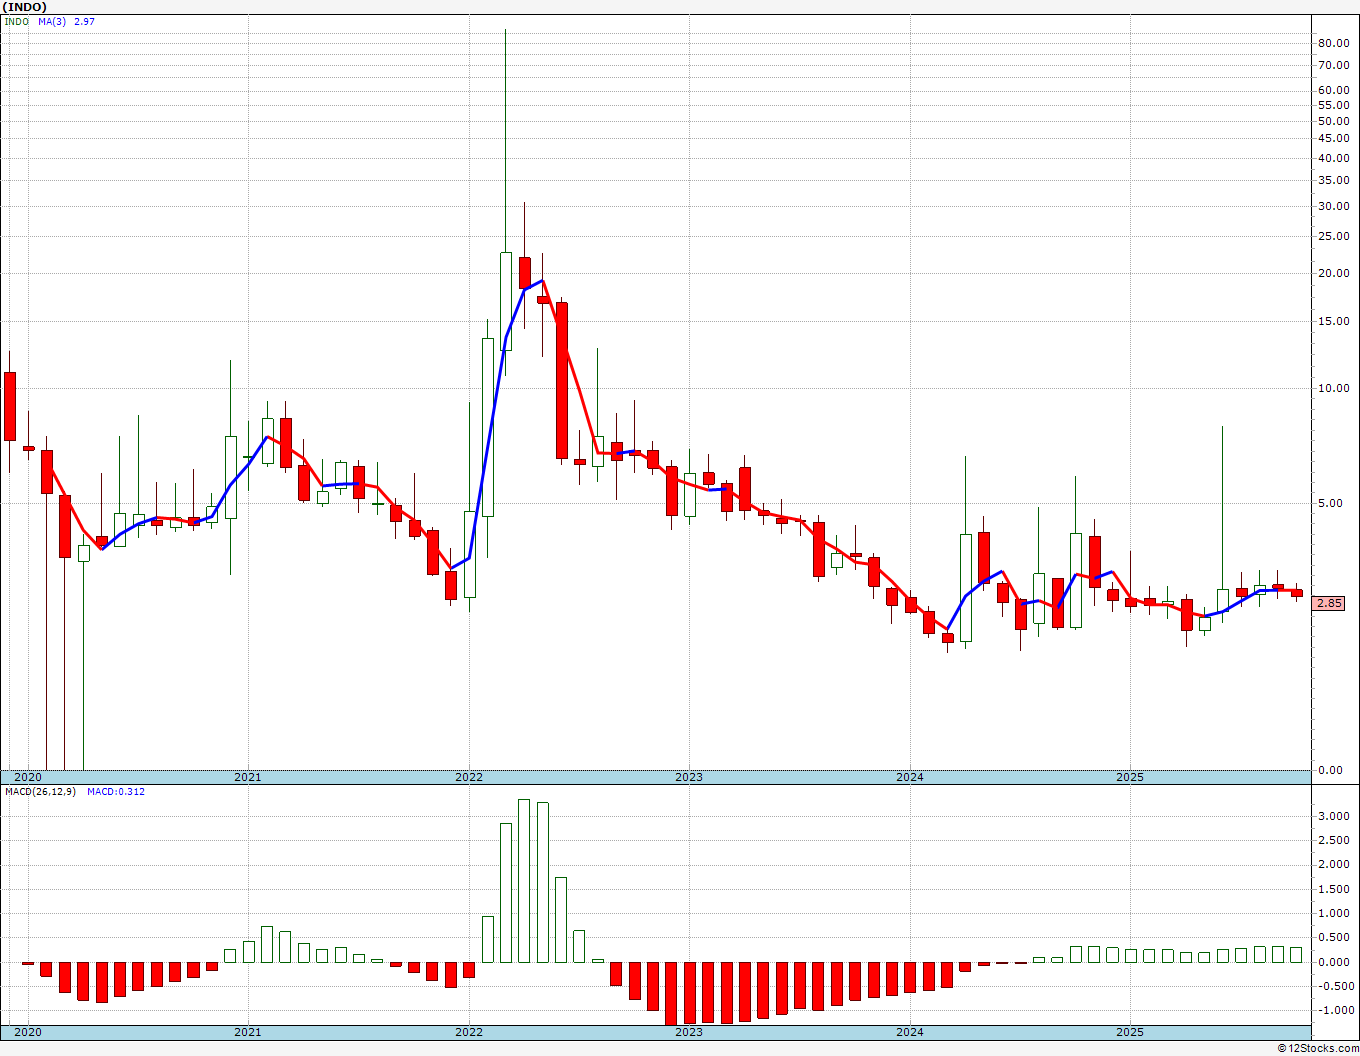
Task: Select 2025 on the price chart time axis
Action: pyautogui.click(x=1130, y=777)
